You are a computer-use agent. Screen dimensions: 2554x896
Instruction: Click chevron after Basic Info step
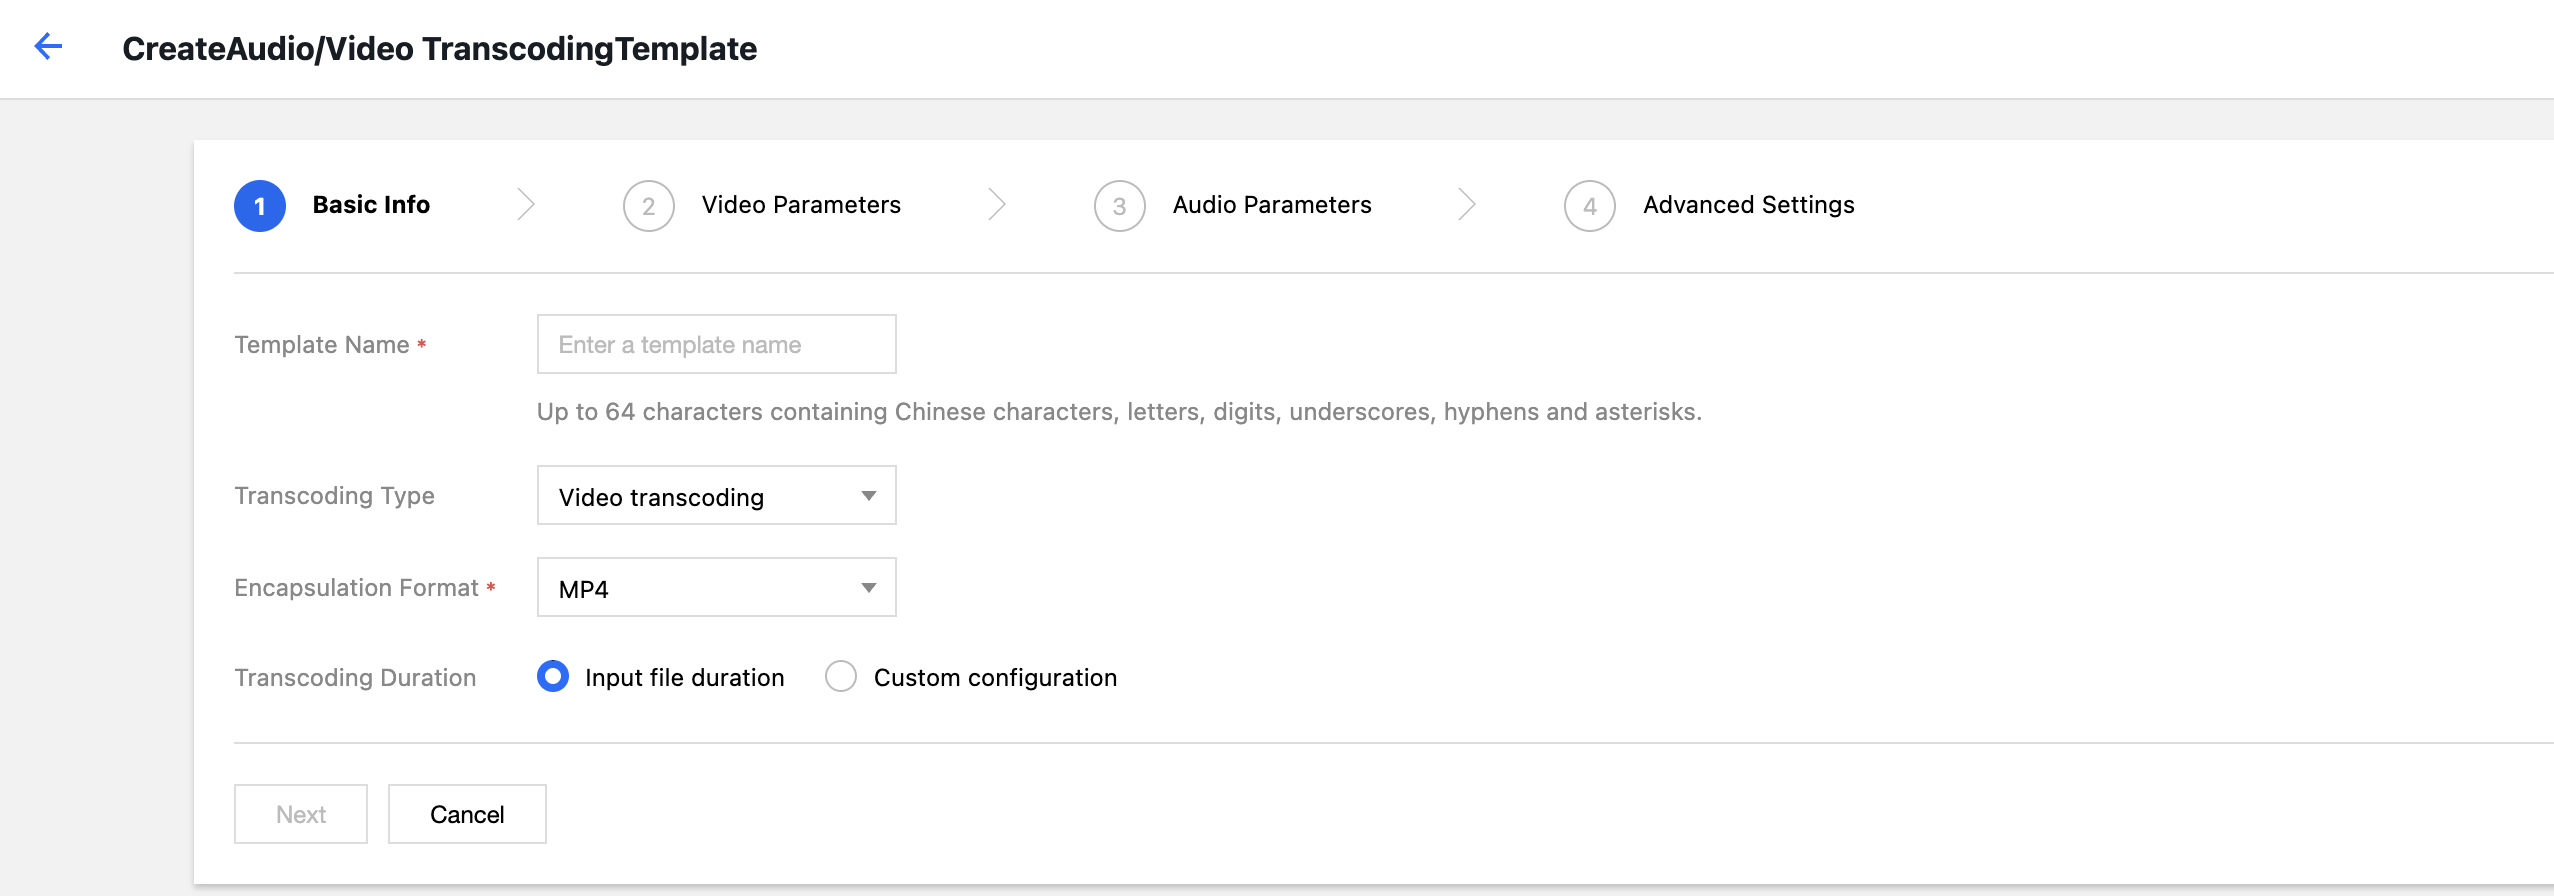[x=526, y=204]
